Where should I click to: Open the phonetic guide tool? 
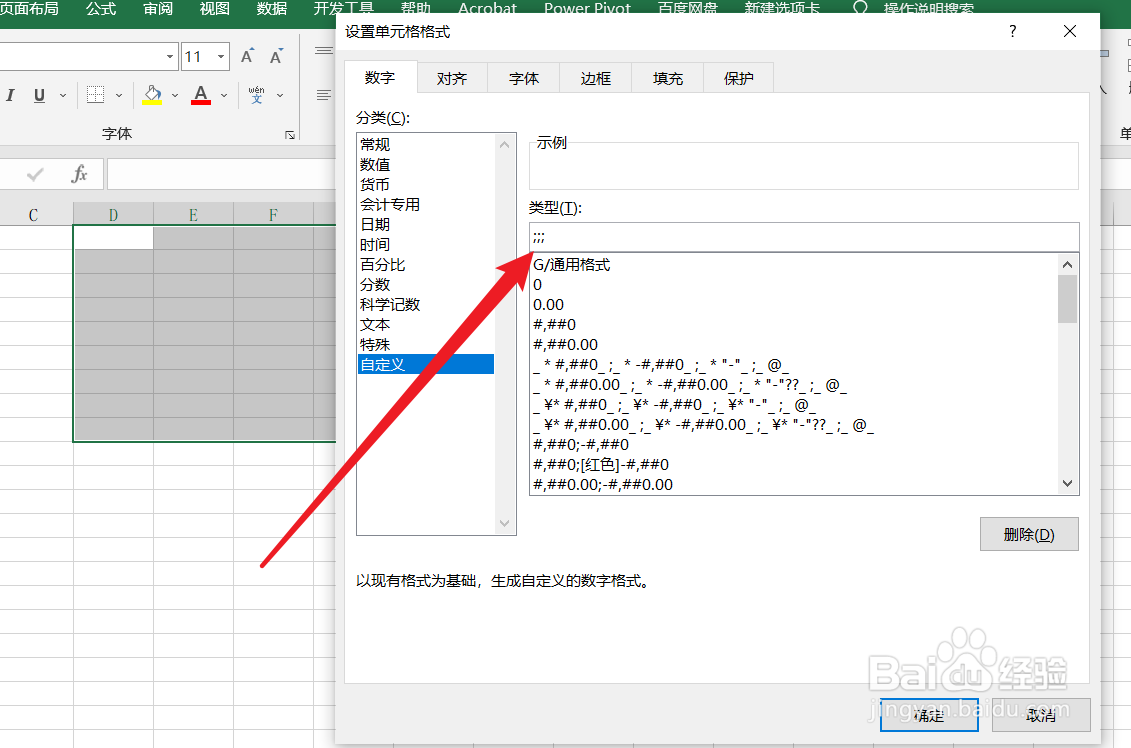click(257, 94)
